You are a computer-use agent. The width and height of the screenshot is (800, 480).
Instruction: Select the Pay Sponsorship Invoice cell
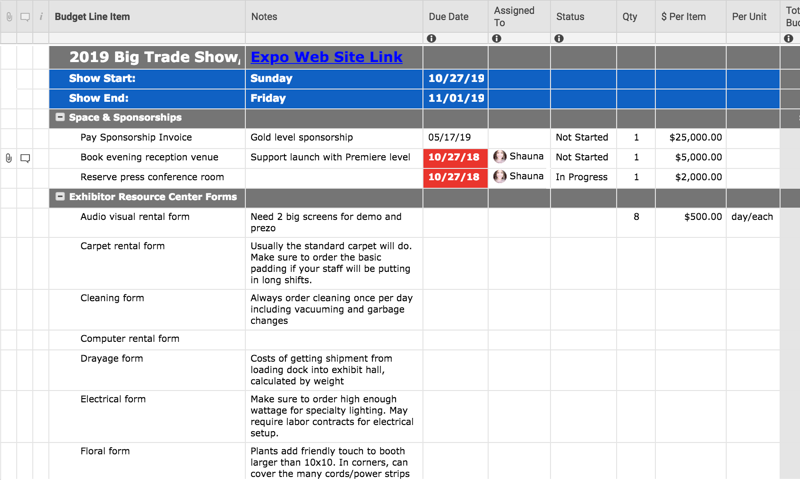(147, 138)
